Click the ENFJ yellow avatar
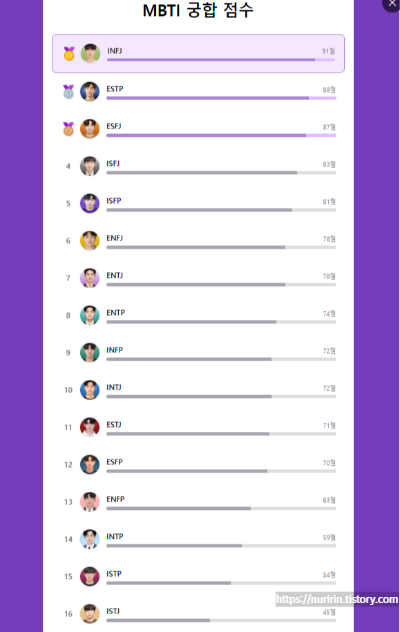 point(90,241)
